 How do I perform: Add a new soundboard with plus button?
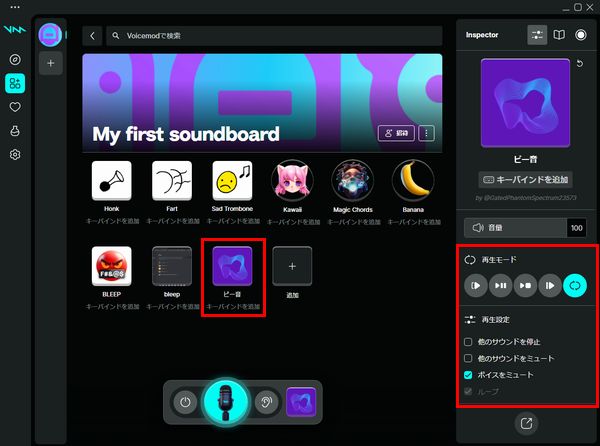[x=51, y=63]
